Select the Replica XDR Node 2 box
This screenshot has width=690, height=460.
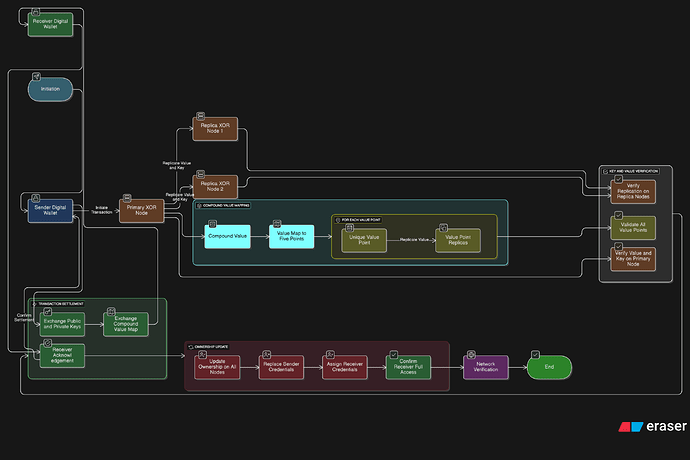(x=215, y=187)
